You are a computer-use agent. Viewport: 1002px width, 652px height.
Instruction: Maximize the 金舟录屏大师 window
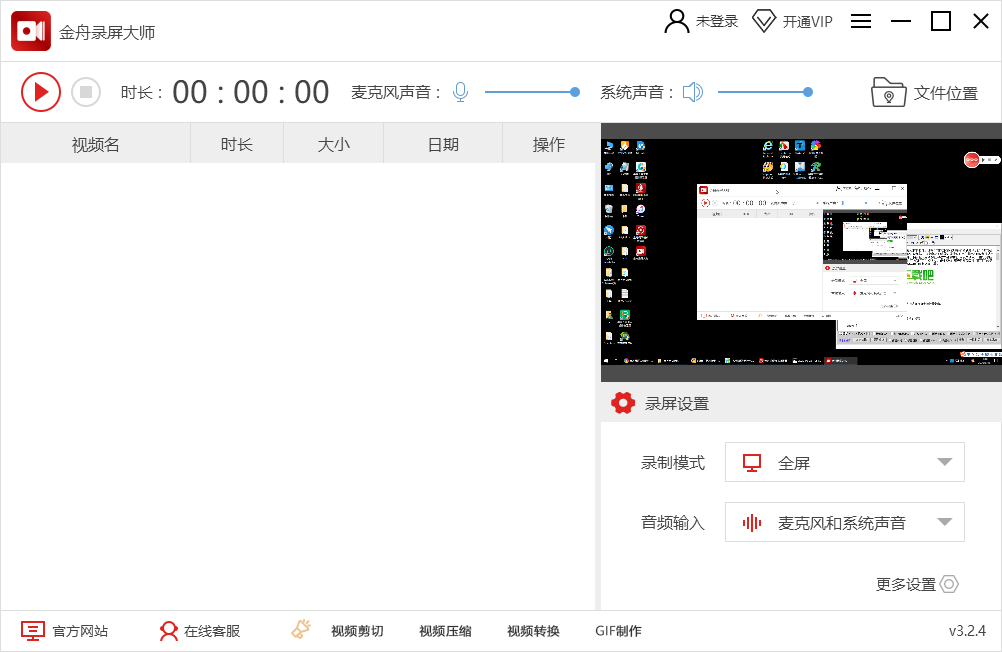coord(941,21)
